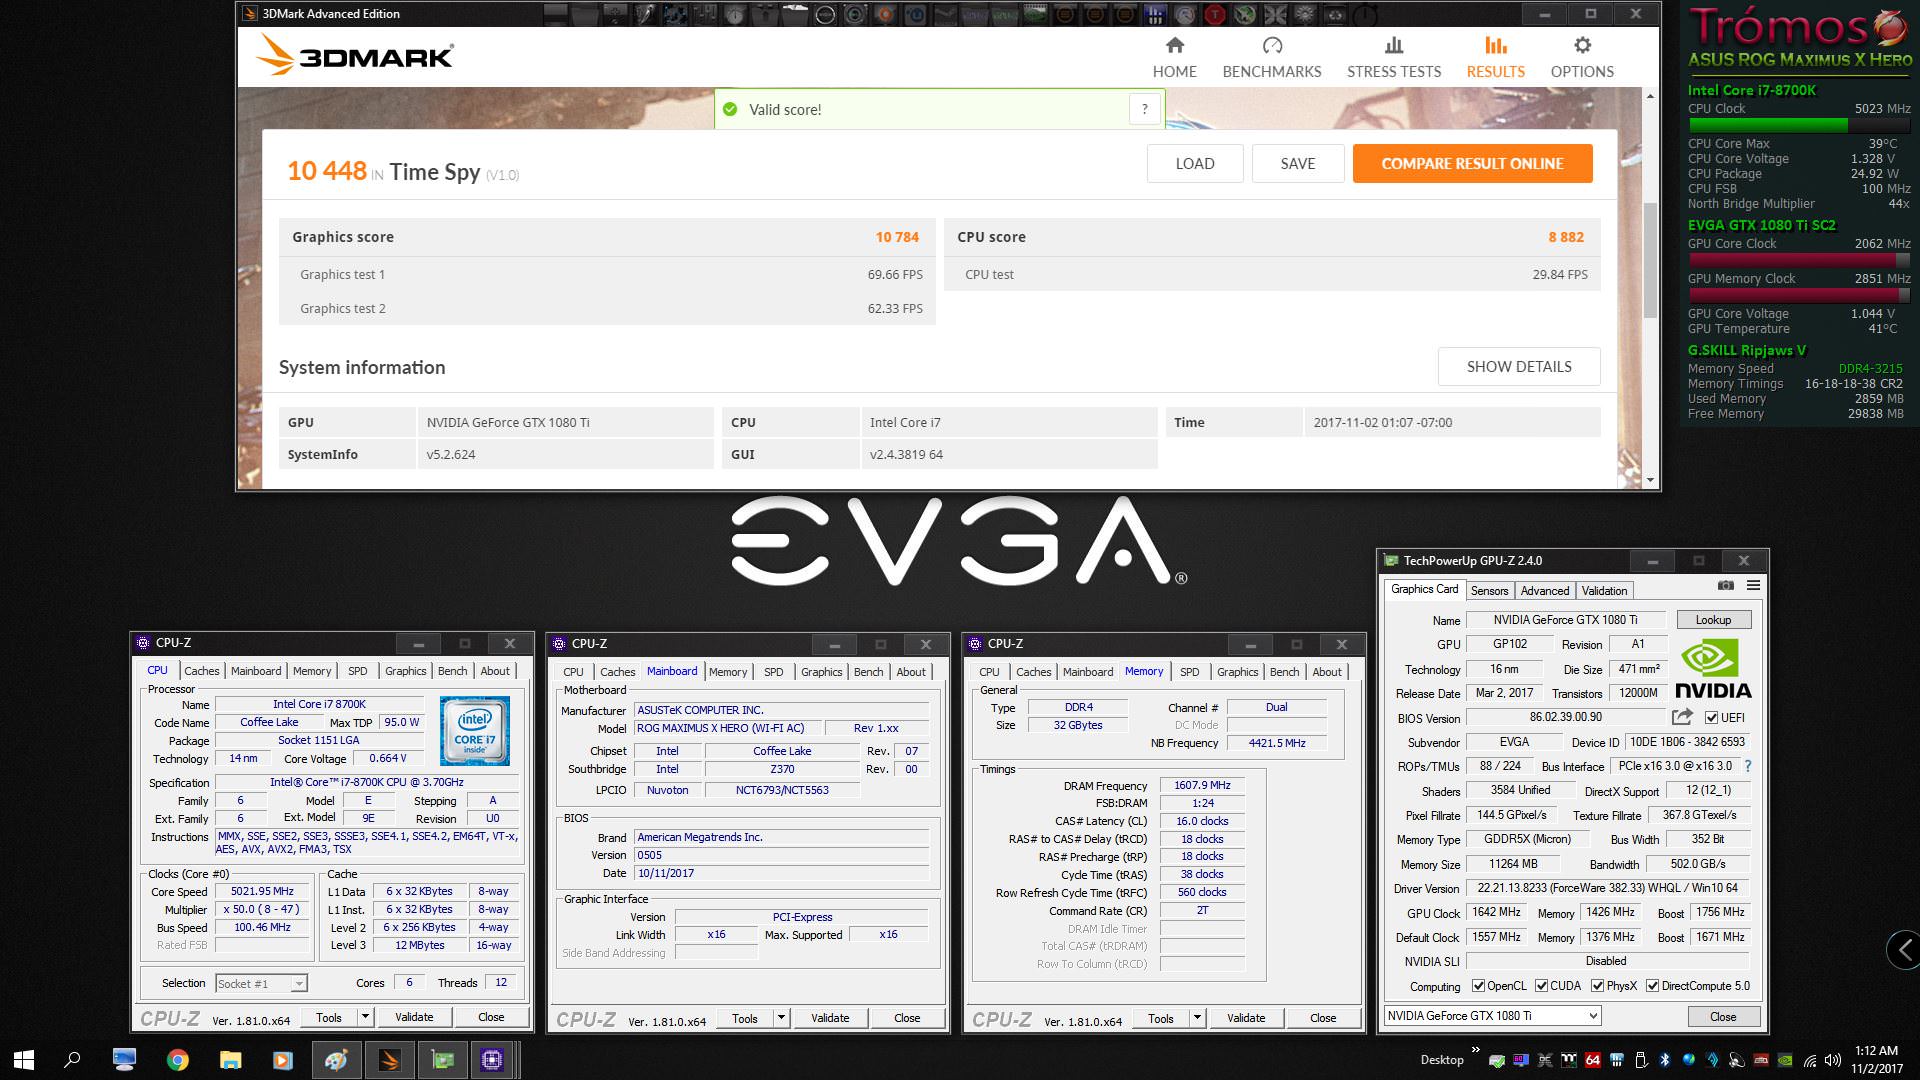The image size is (1920, 1080).
Task: Expand Tools arrow in CPU-Z CPU window
Action: pyautogui.click(x=365, y=1017)
